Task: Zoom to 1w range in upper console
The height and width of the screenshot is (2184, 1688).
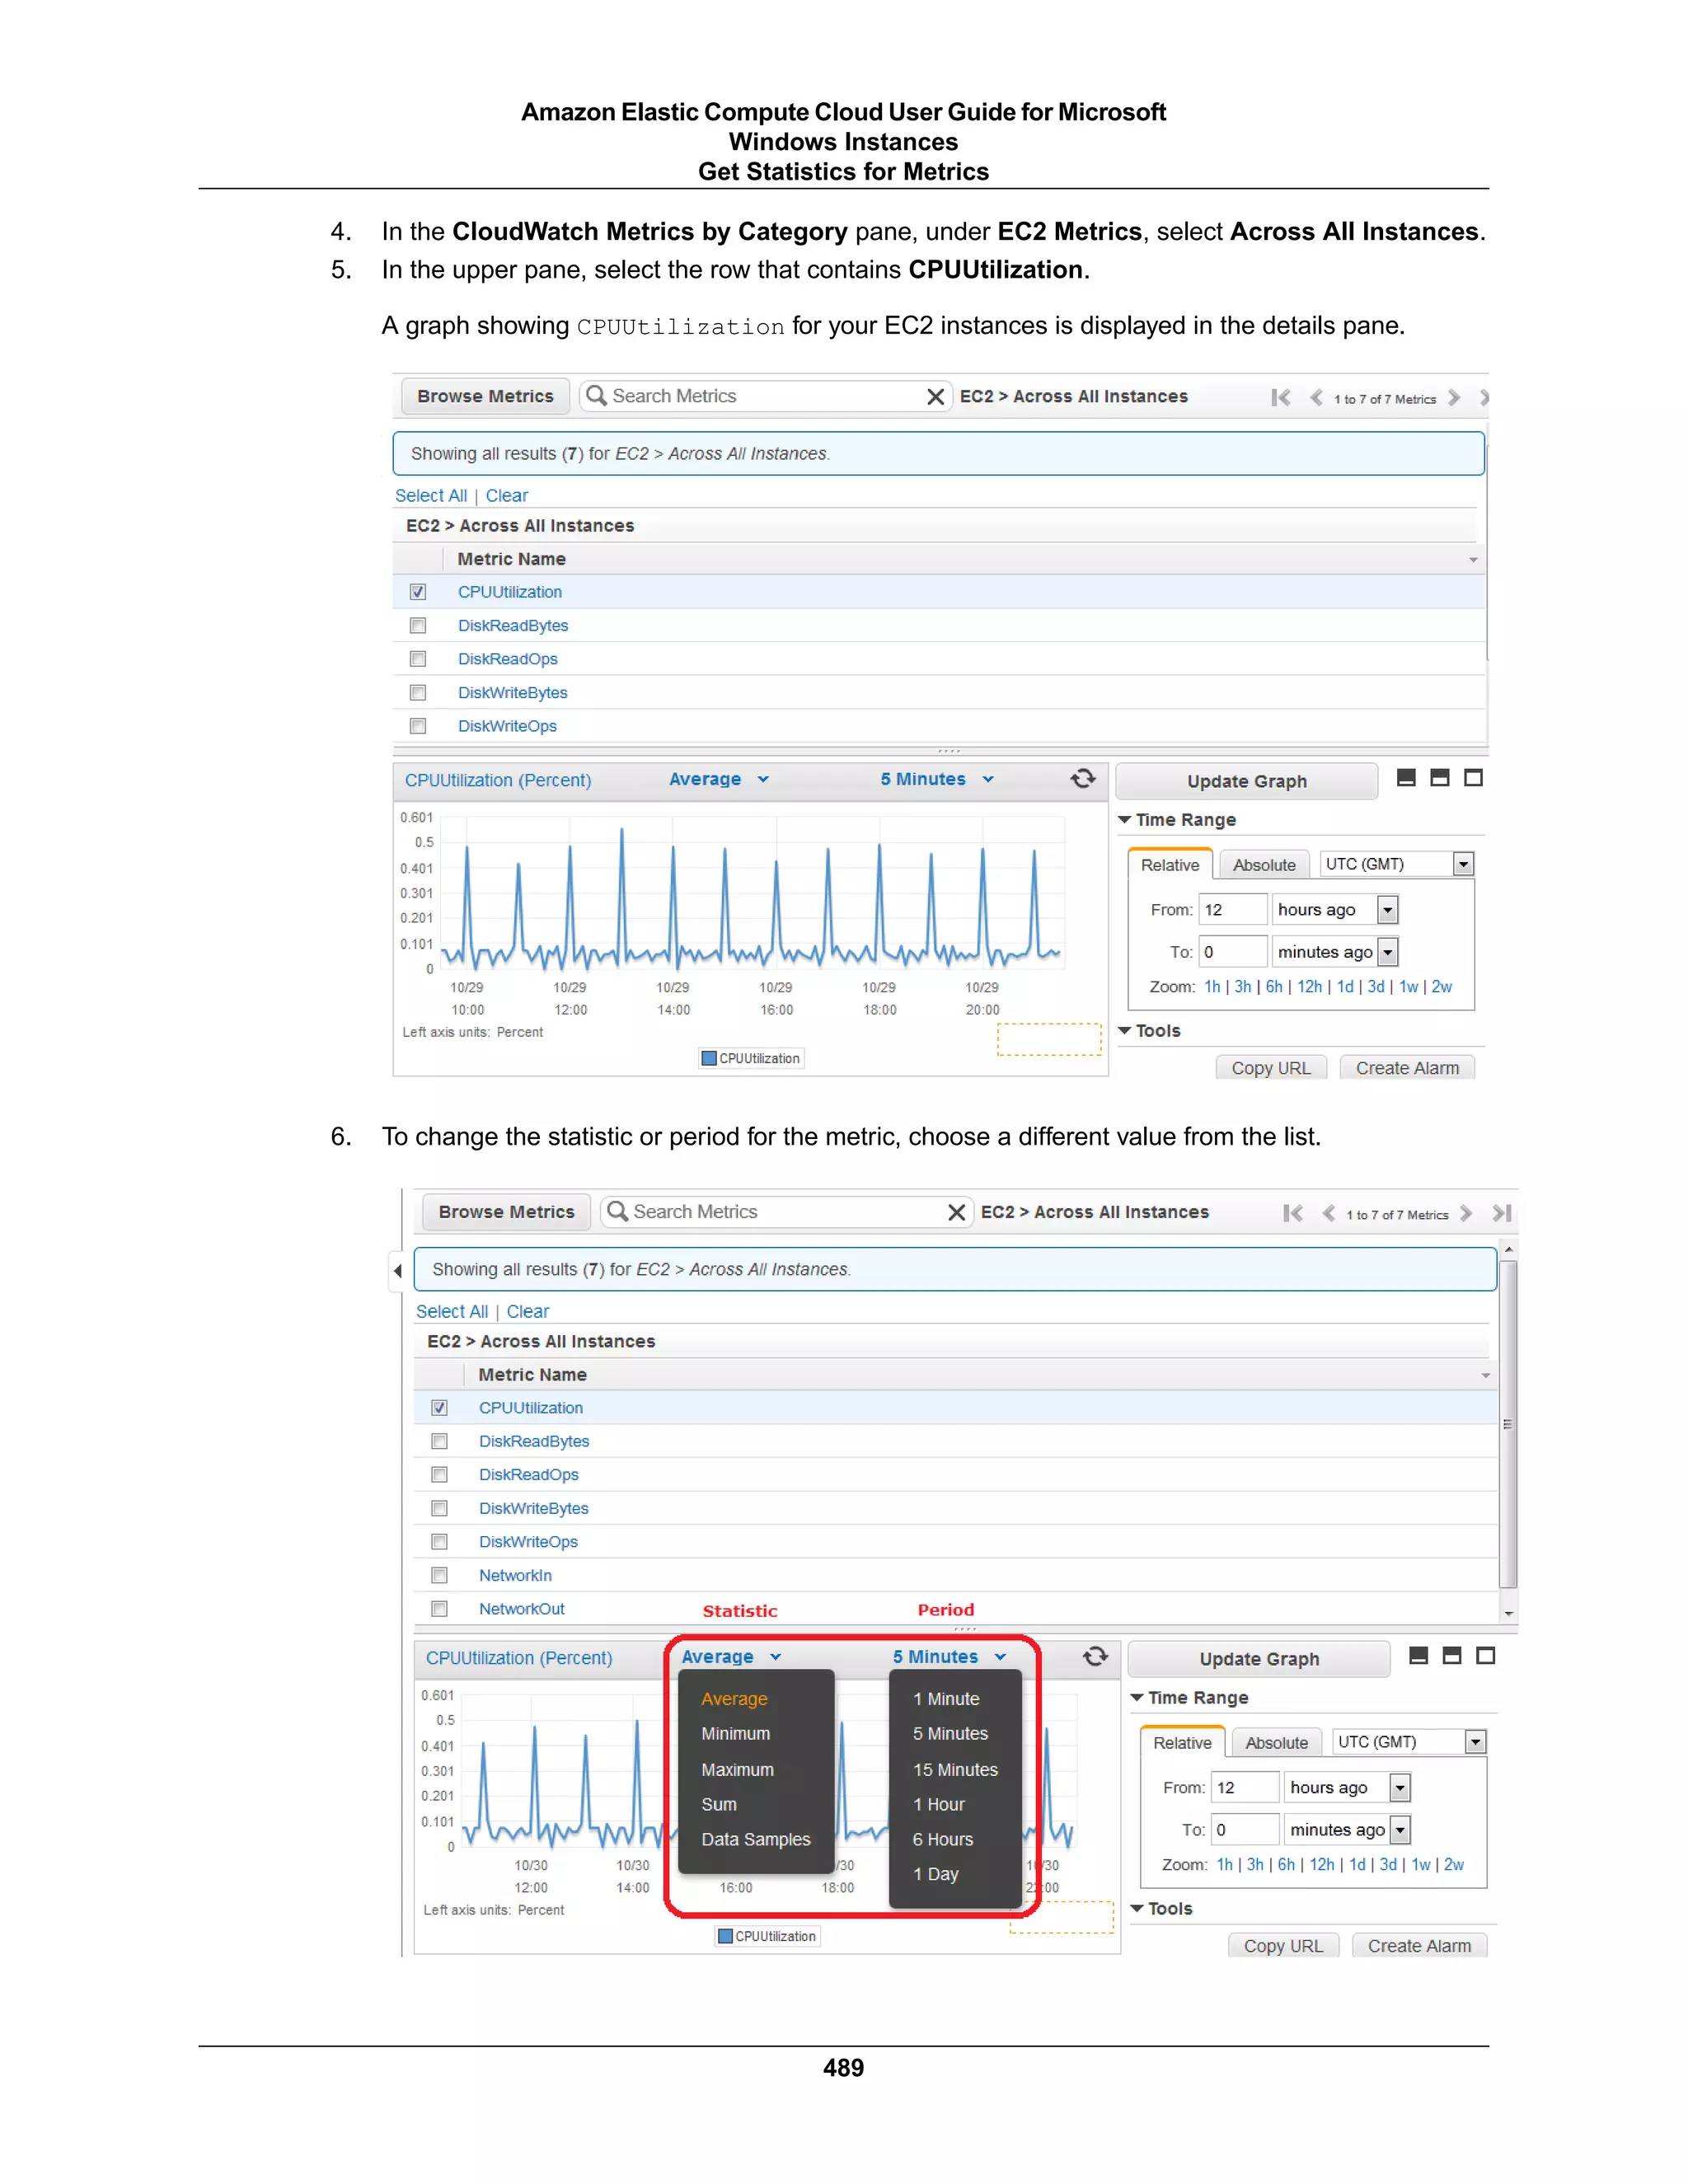Action: [1408, 986]
